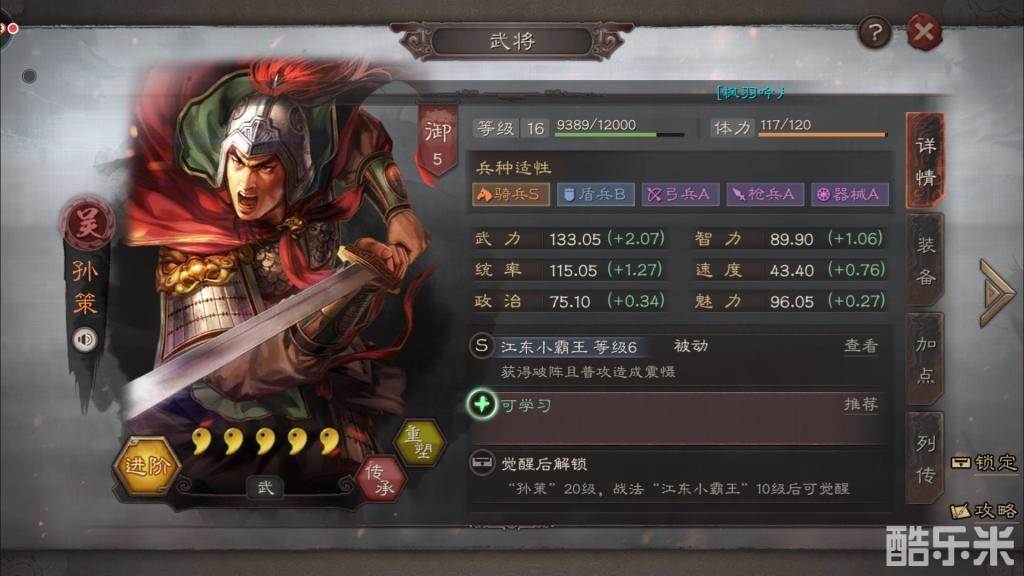Viewport: 1024px width, 576px height.
Task: Open the help question mark icon
Action: [874, 31]
